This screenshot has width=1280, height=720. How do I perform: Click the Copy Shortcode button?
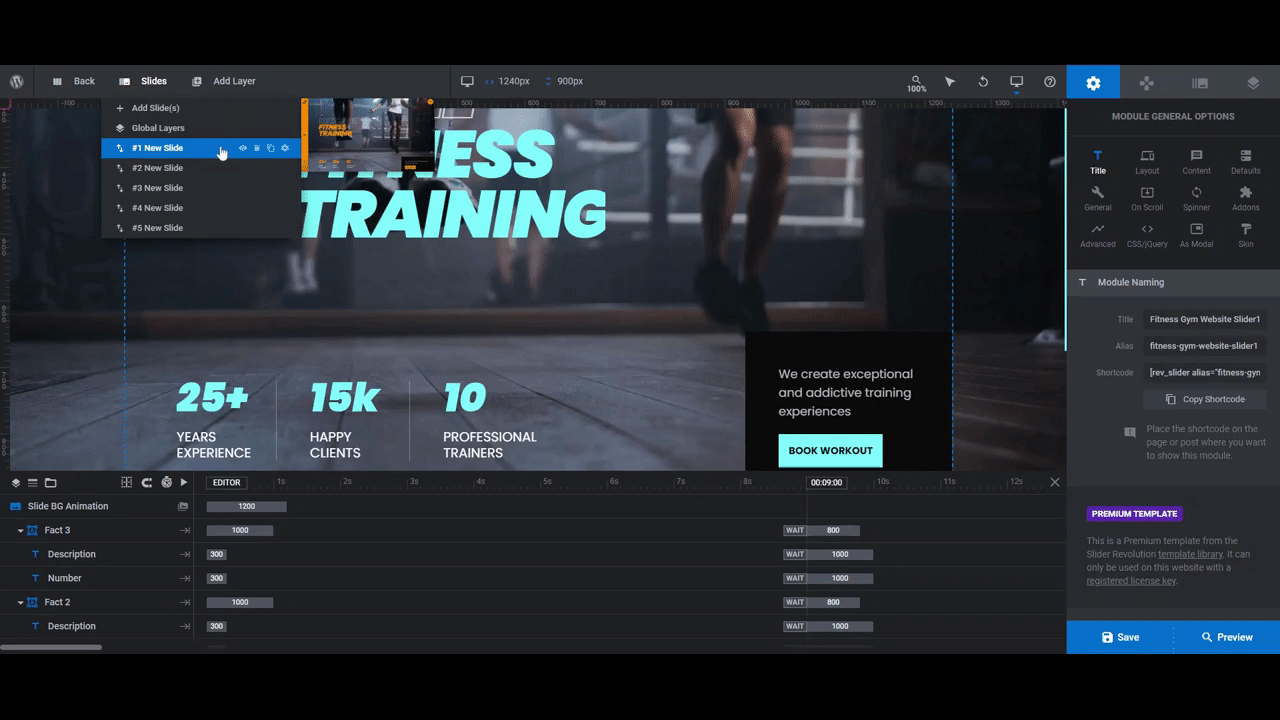coord(1205,399)
